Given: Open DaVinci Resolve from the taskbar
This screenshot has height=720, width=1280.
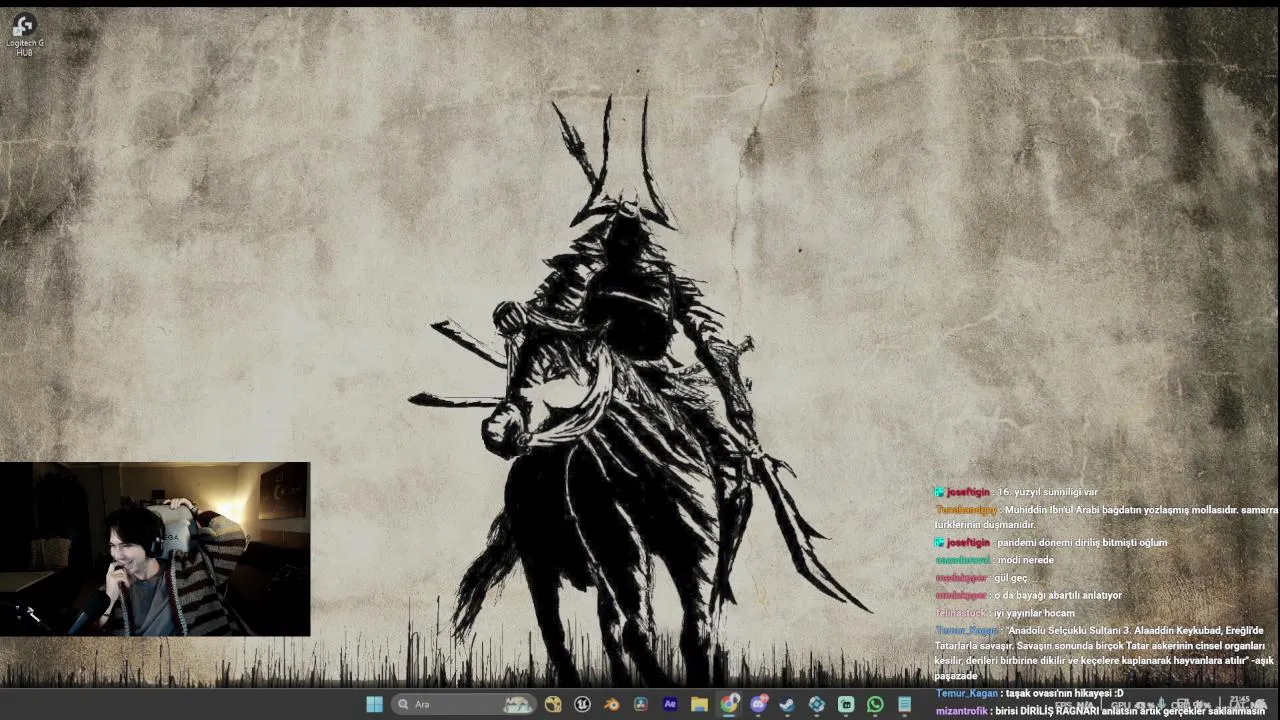Looking at the screenshot, I should pyautogui.click(x=641, y=704).
